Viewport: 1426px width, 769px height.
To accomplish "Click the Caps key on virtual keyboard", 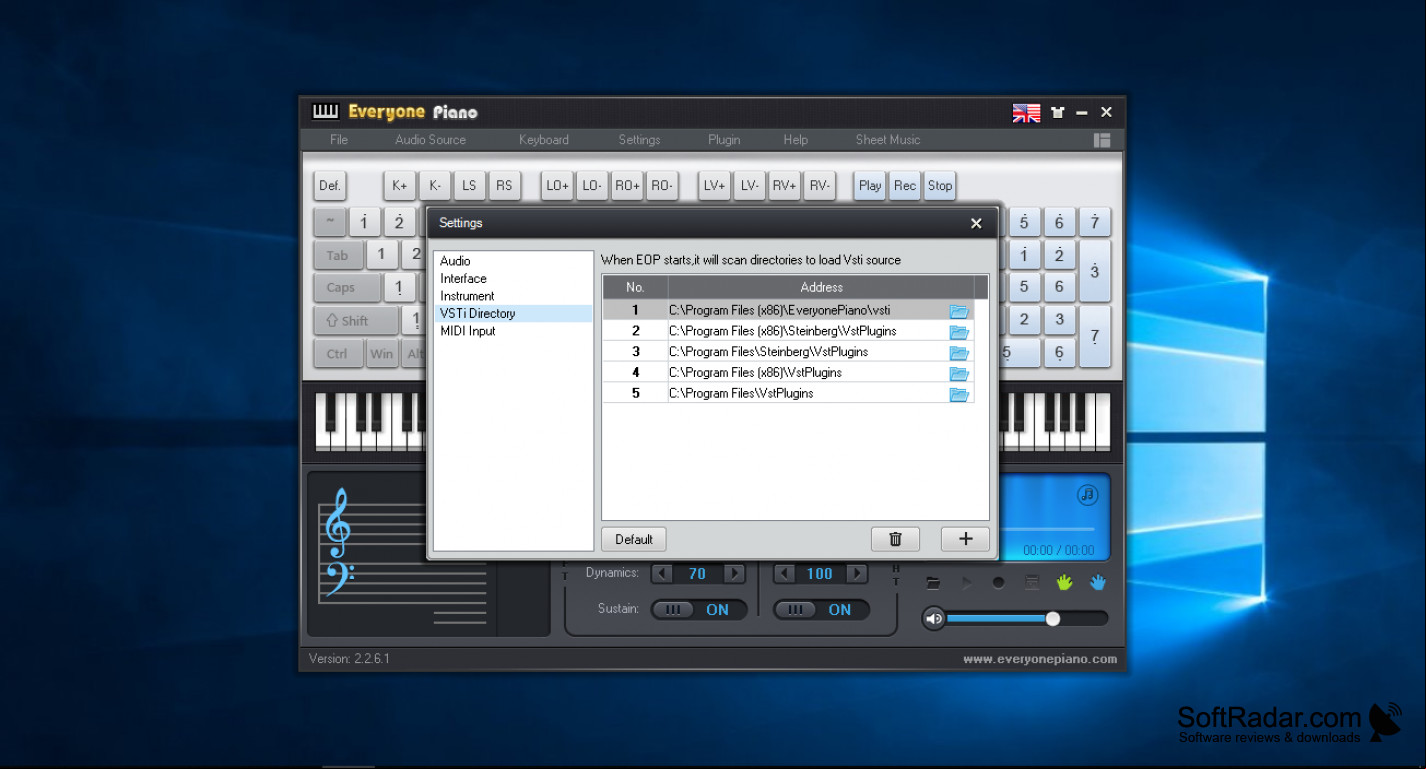I will (x=347, y=288).
